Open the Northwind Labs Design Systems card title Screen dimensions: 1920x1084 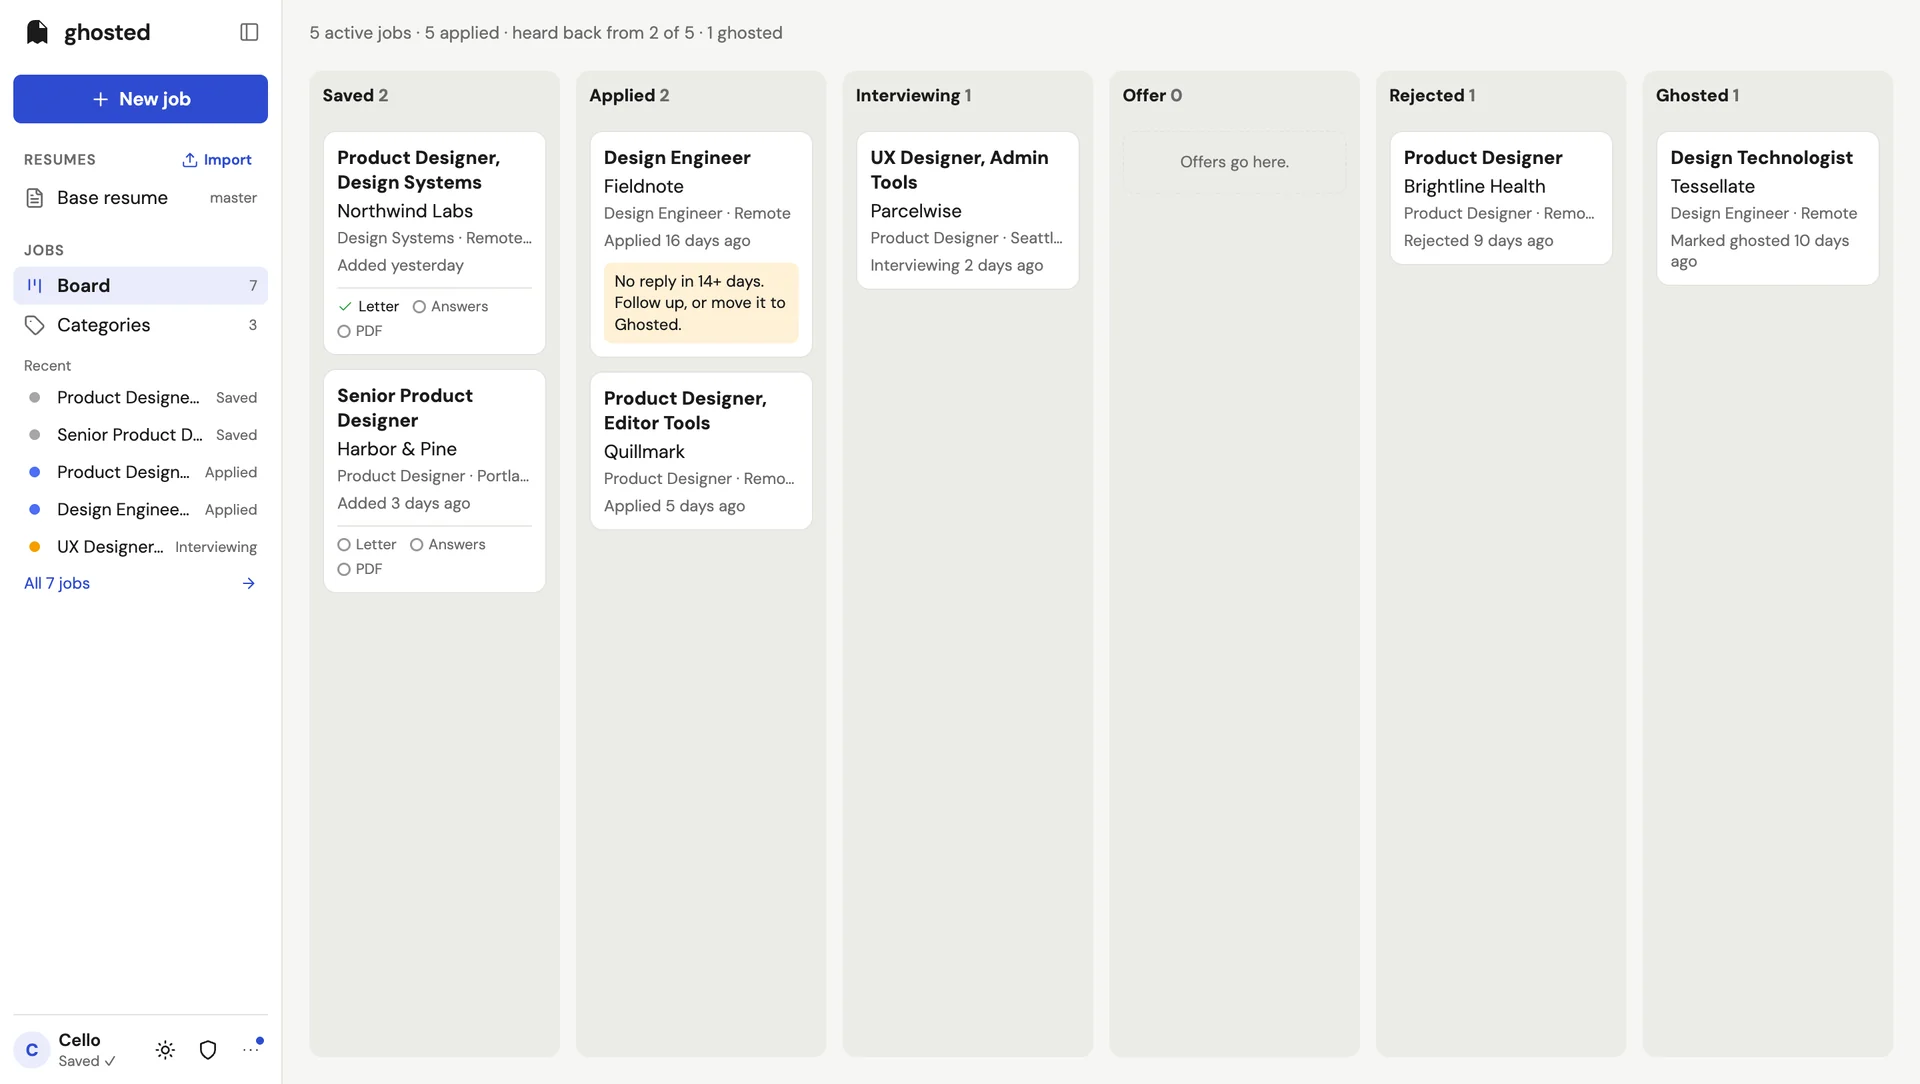click(418, 170)
